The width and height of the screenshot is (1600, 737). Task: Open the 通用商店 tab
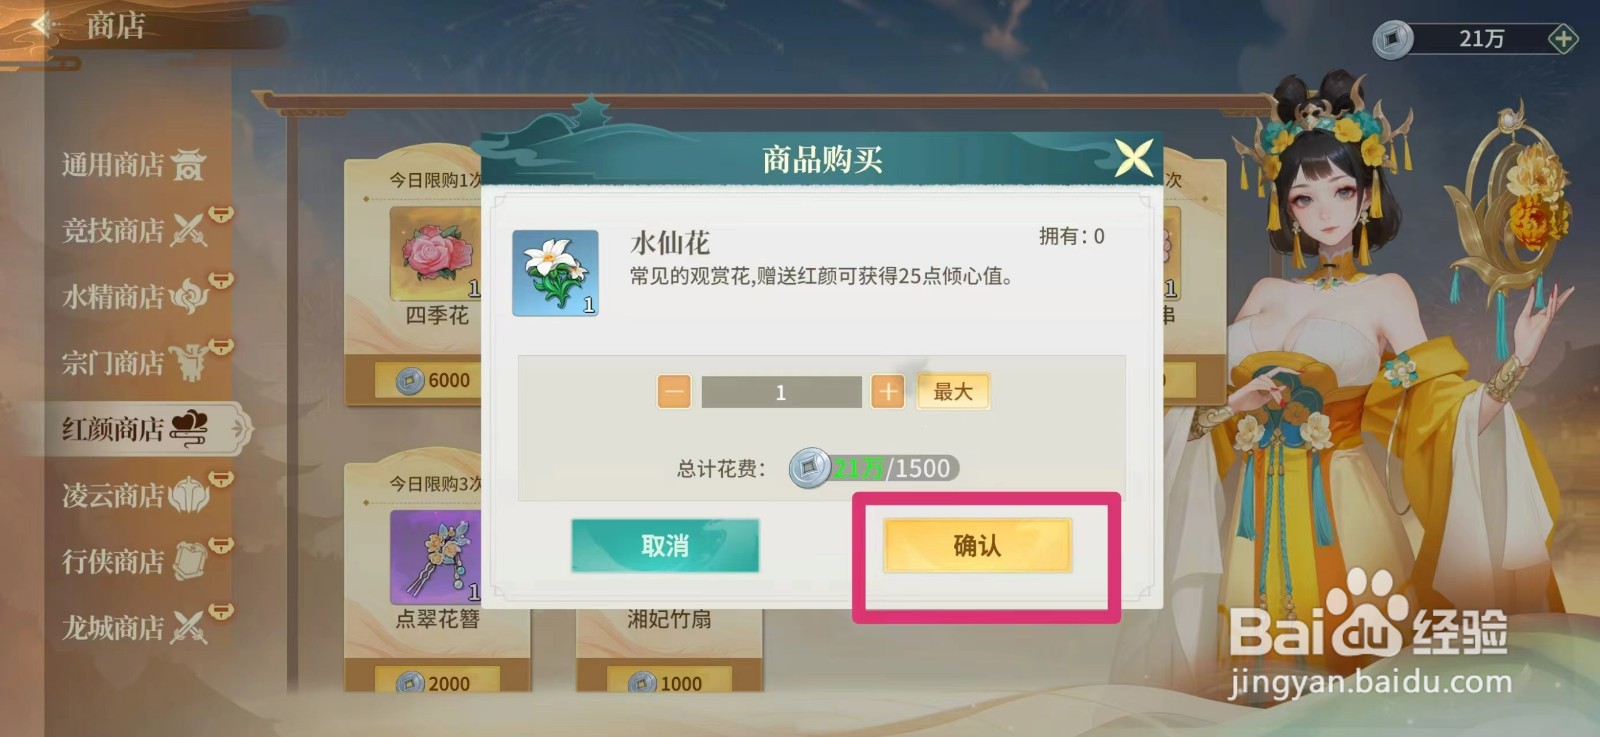(x=134, y=164)
